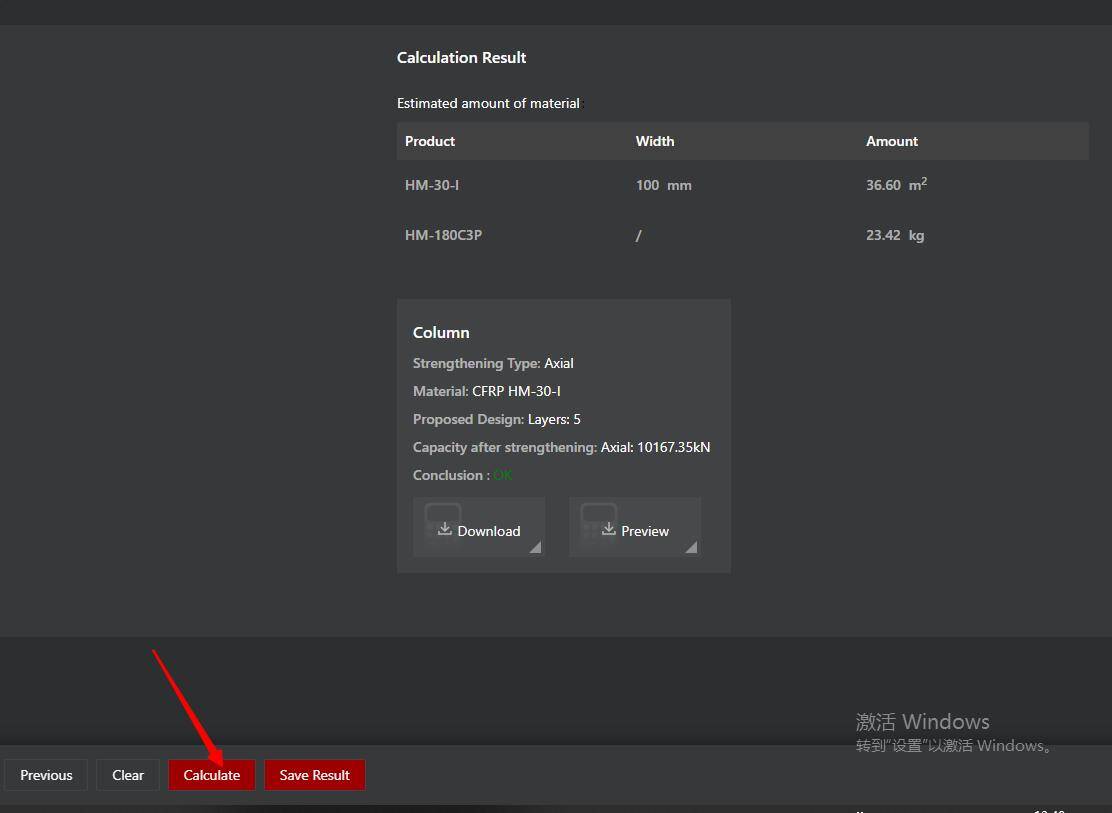Click the download arrow icon beside Preview

(608, 529)
